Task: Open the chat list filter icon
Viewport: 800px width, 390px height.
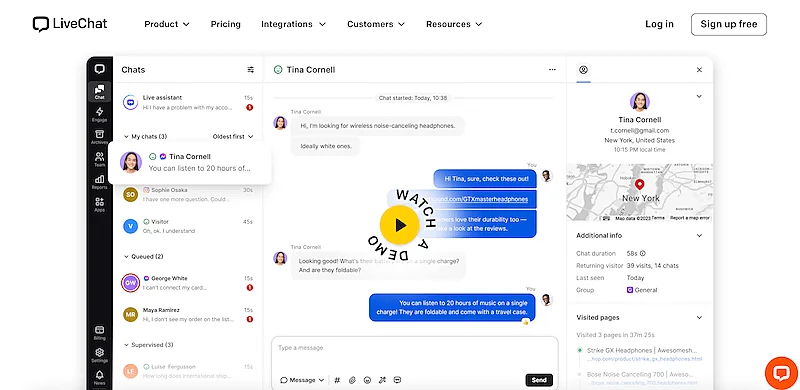Action: pyautogui.click(x=251, y=69)
